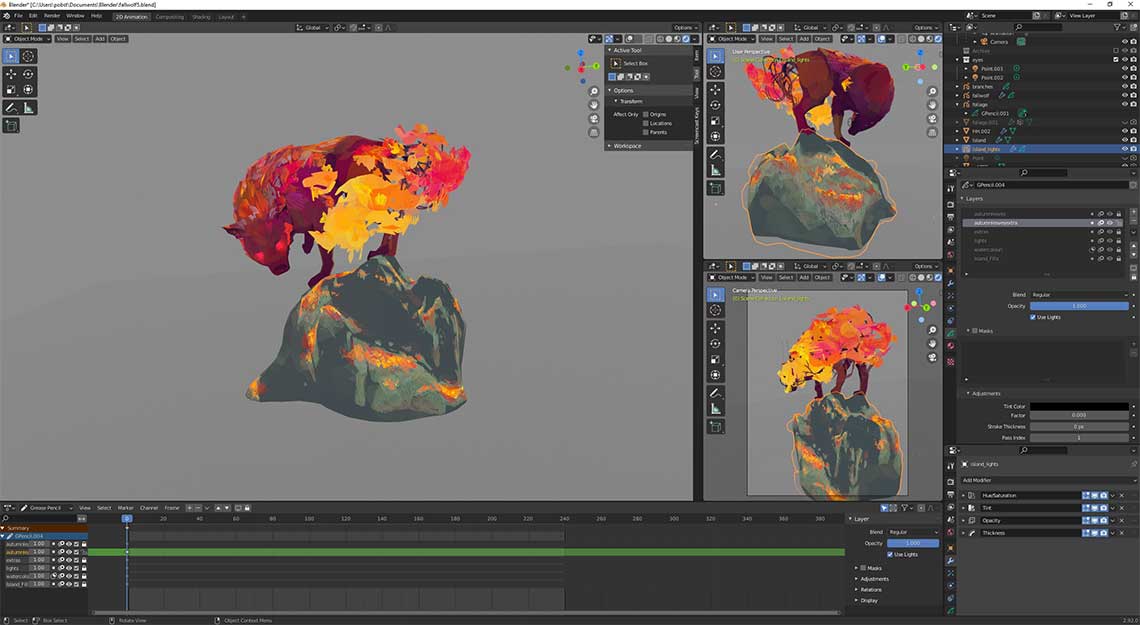Screen dimensions: 1140x625
Task: Toggle camera view icon in main viewport
Action: coord(594,118)
